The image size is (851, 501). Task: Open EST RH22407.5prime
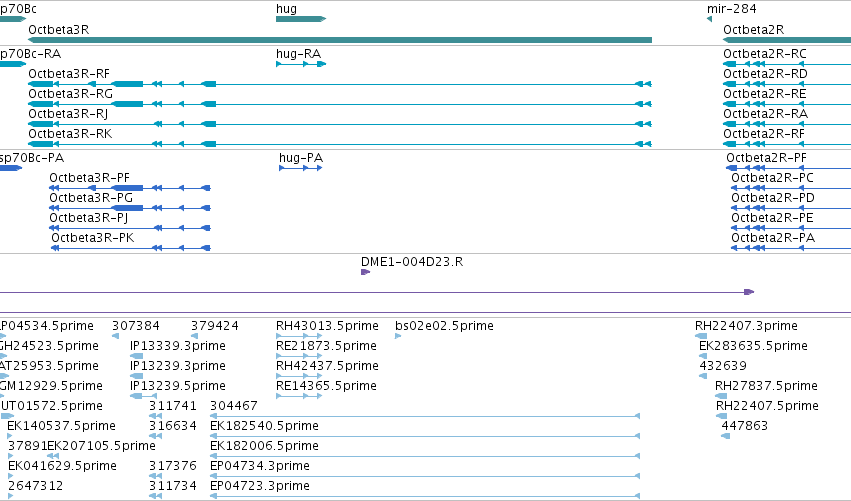point(767,407)
